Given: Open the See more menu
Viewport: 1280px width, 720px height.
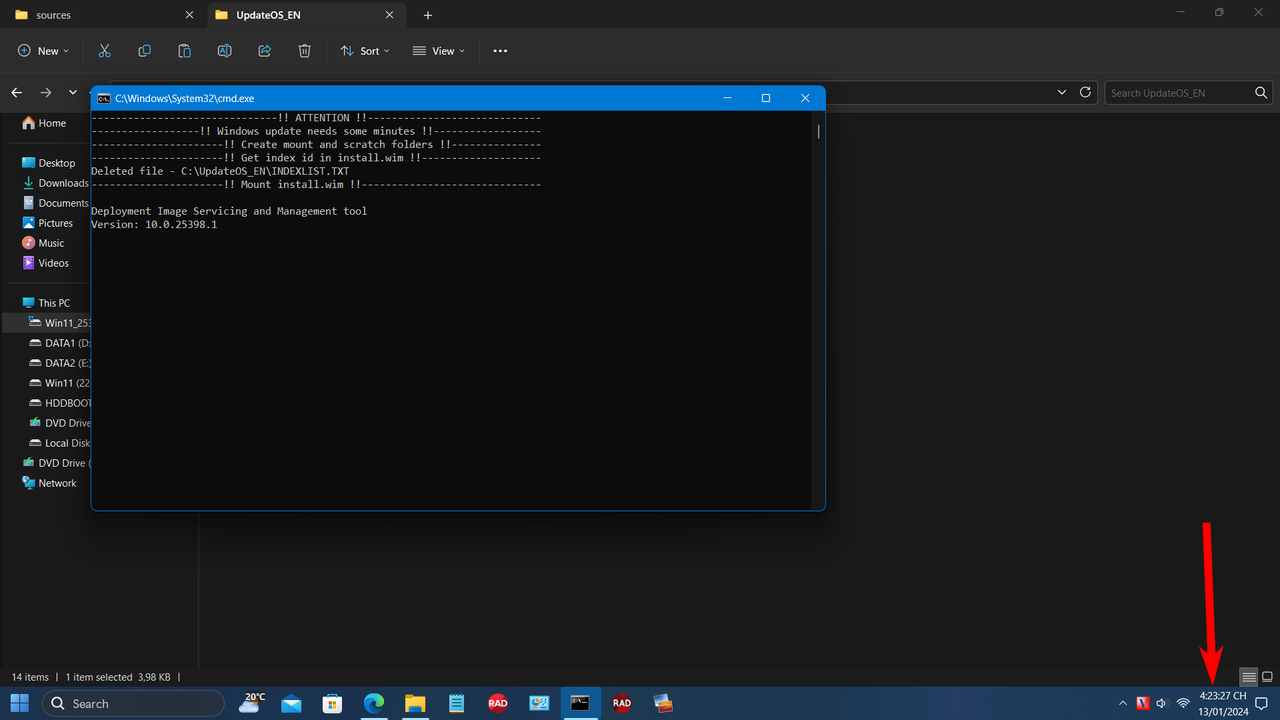Looking at the screenshot, I should [500, 50].
